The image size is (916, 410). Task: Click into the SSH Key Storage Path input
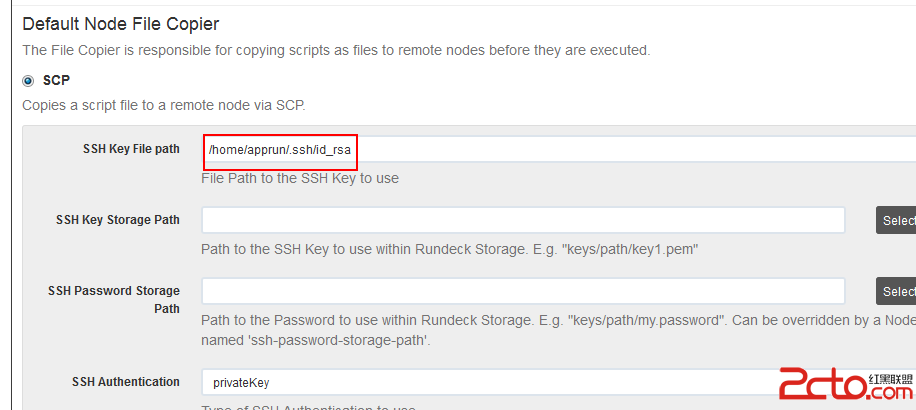tap(523, 220)
